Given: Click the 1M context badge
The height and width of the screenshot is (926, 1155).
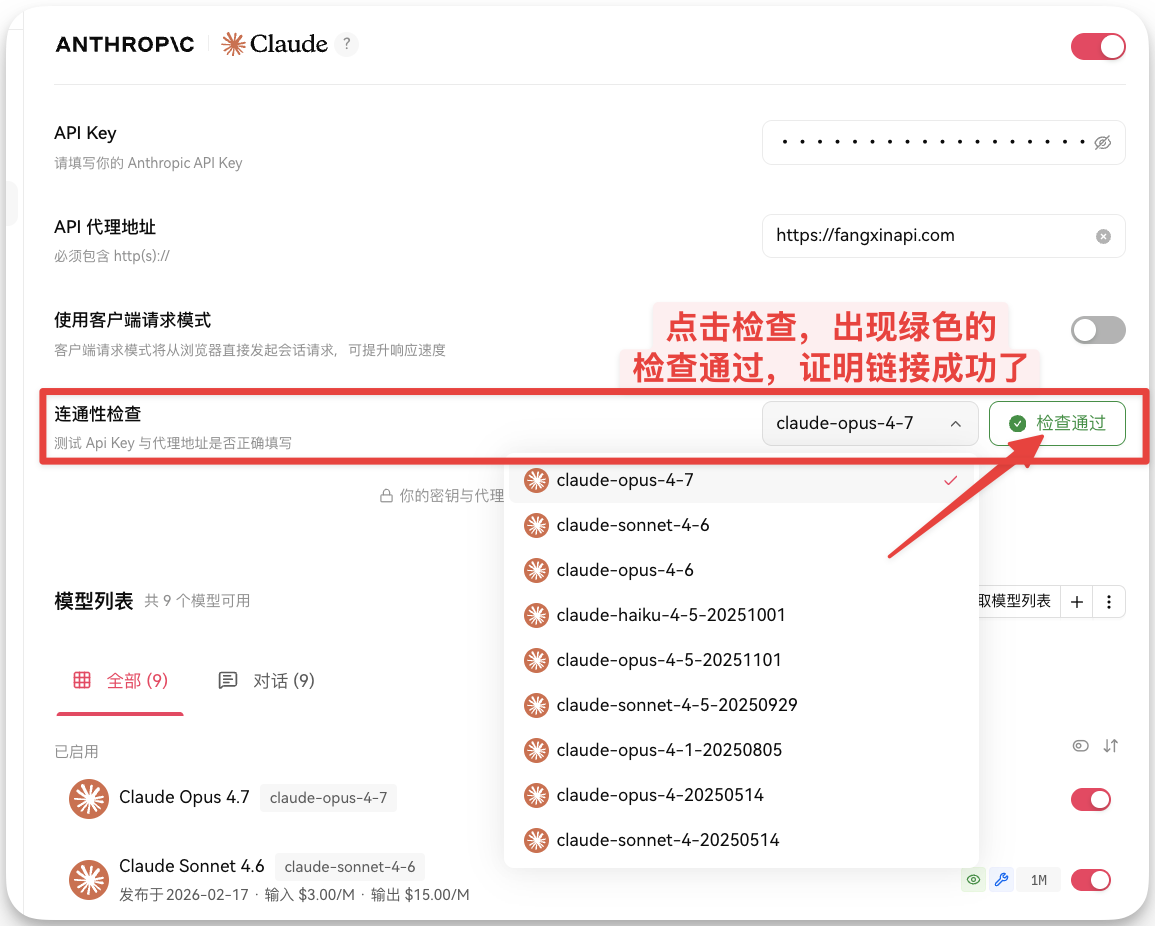Looking at the screenshot, I should pos(1039,880).
